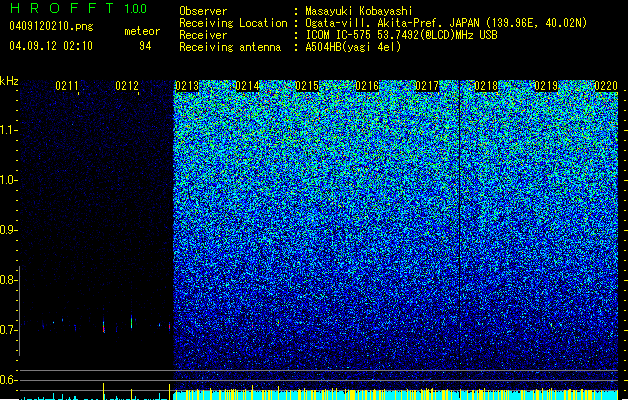The width and height of the screenshot is (629, 400).
Task: Click the kHz axis unit label
Action: pyautogui.click(x=9, y=81)
